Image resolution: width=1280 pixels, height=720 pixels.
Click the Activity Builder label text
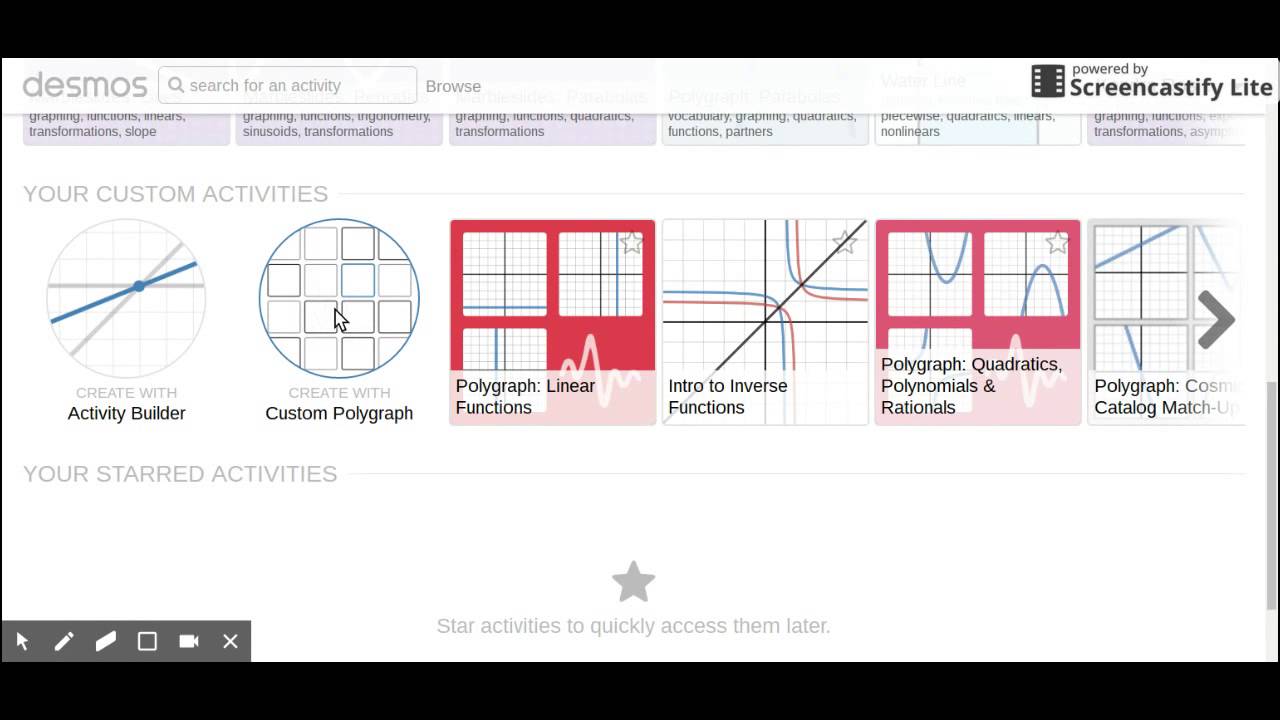(x=126, y=413)
